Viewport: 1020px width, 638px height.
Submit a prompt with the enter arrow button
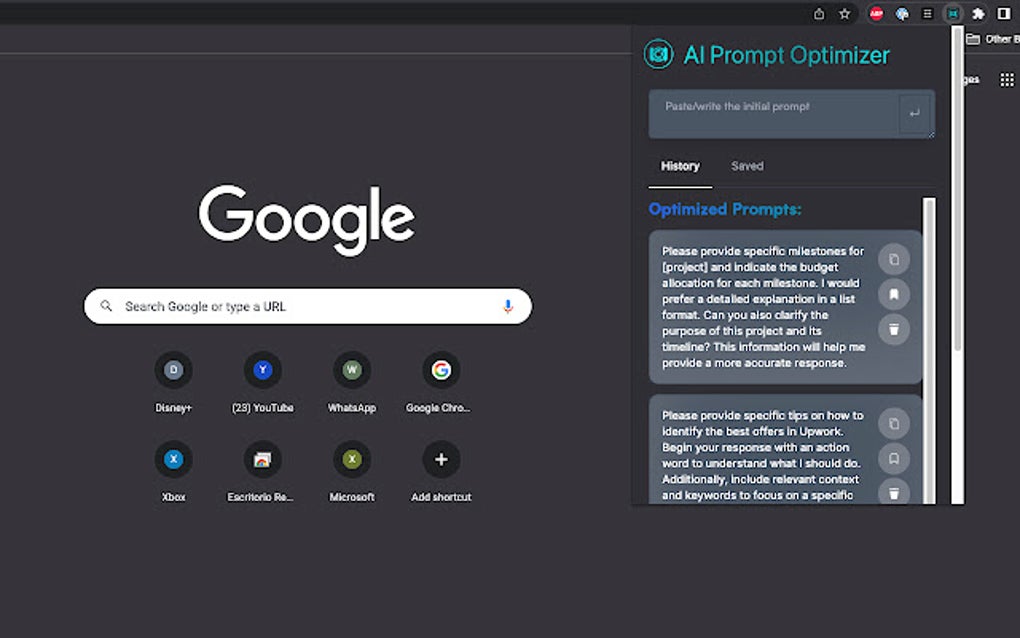[x=914, y=114]
